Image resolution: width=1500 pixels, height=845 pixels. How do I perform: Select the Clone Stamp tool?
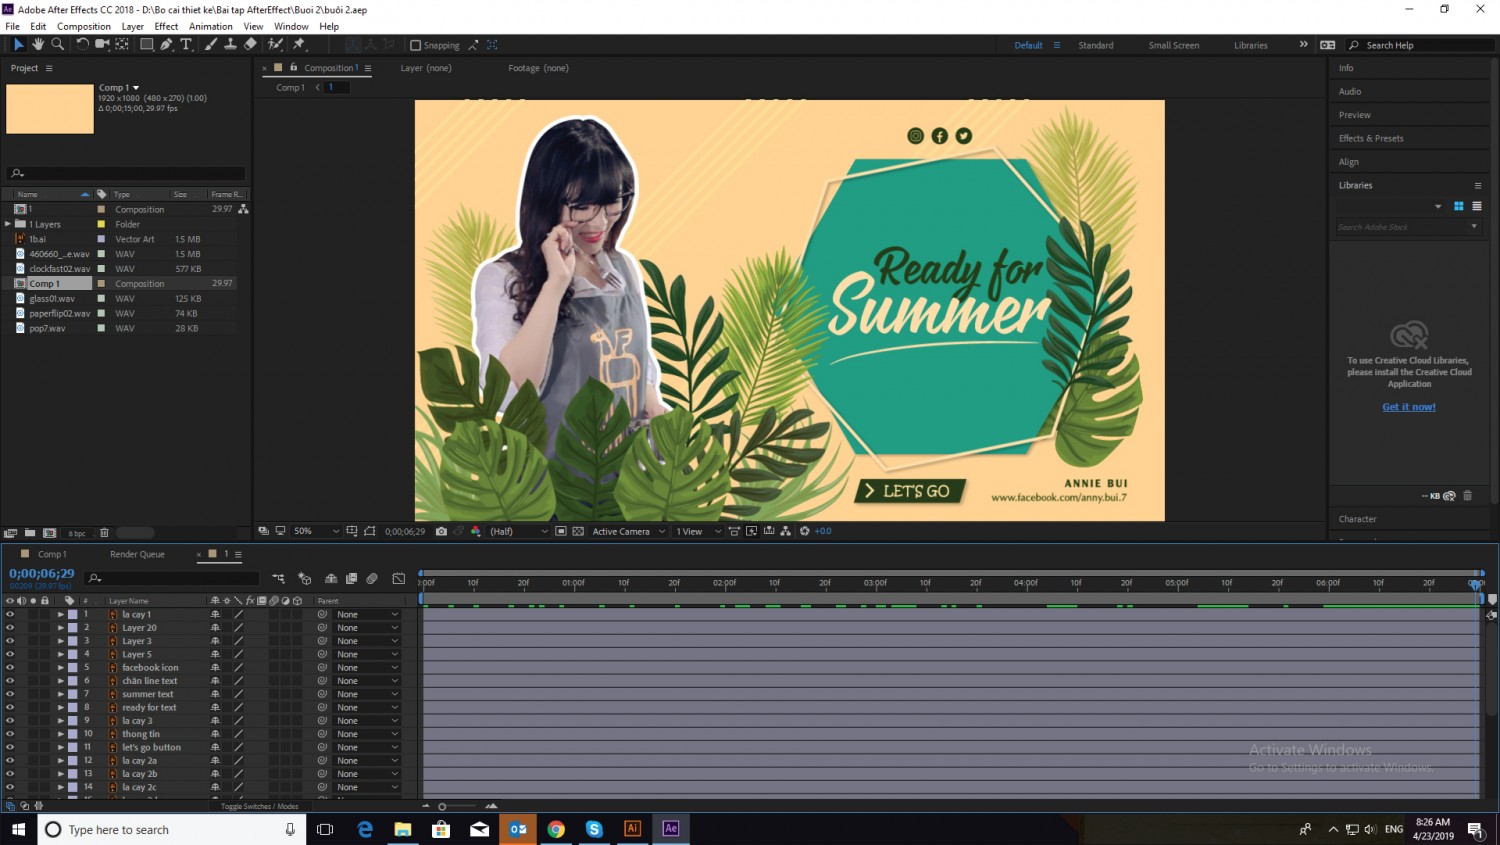coord(230,44)
